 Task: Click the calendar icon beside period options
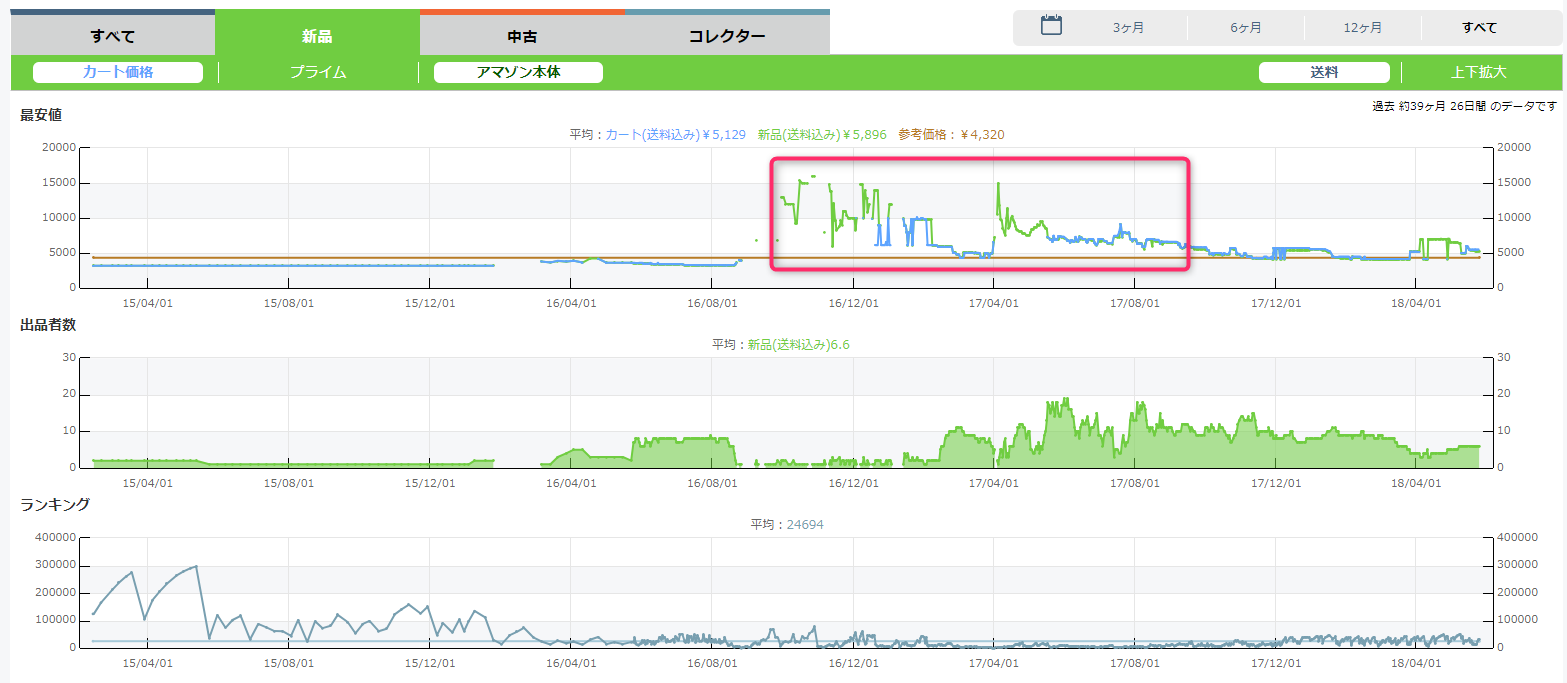click(x=1051, y=26)
